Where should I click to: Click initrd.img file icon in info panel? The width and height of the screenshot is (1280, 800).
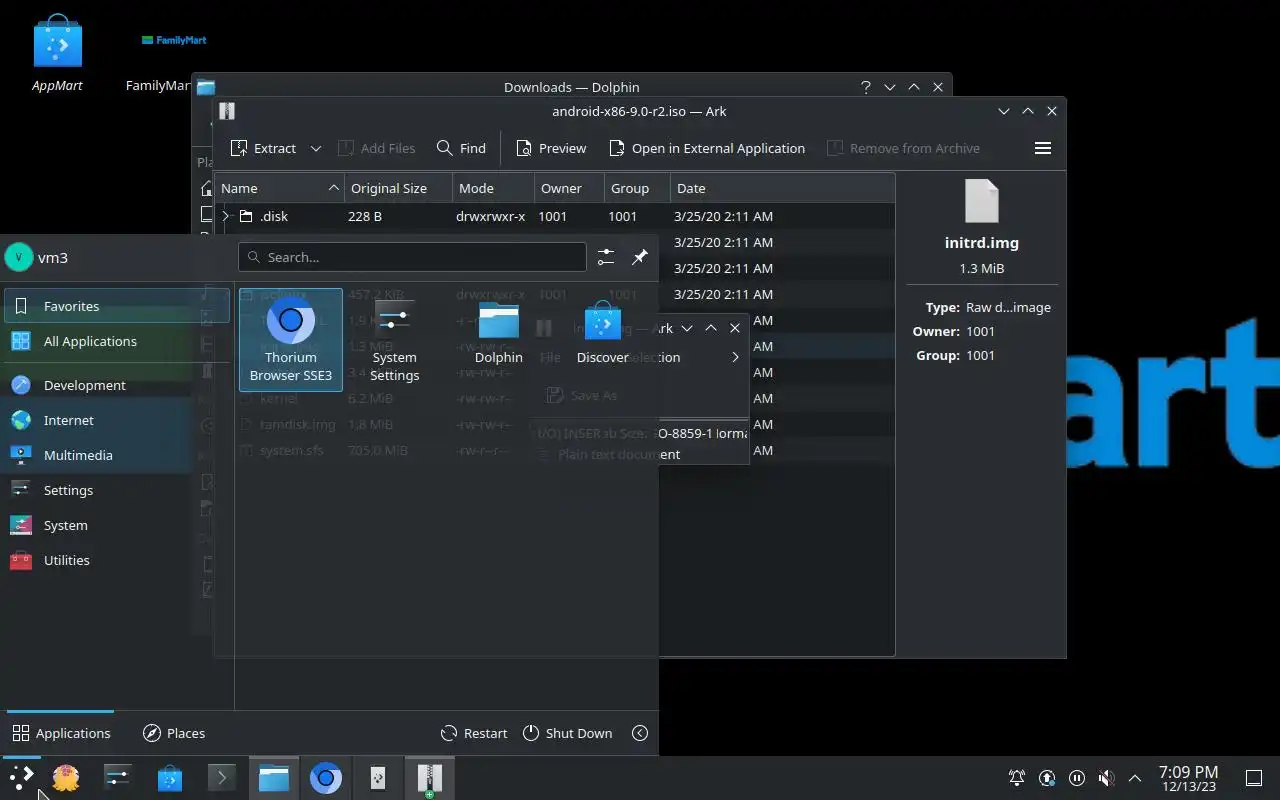coord(982,200)
